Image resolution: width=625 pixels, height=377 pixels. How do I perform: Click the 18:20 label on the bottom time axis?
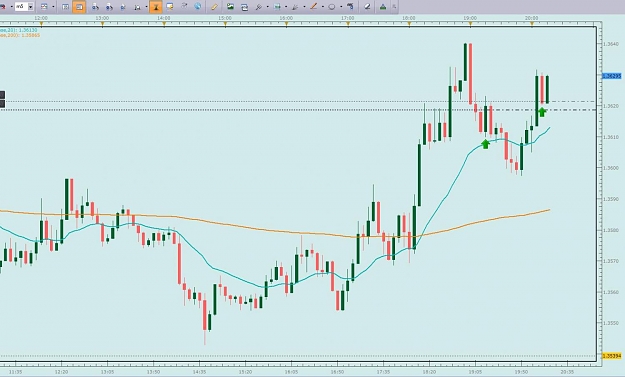(x=429, y=372)
